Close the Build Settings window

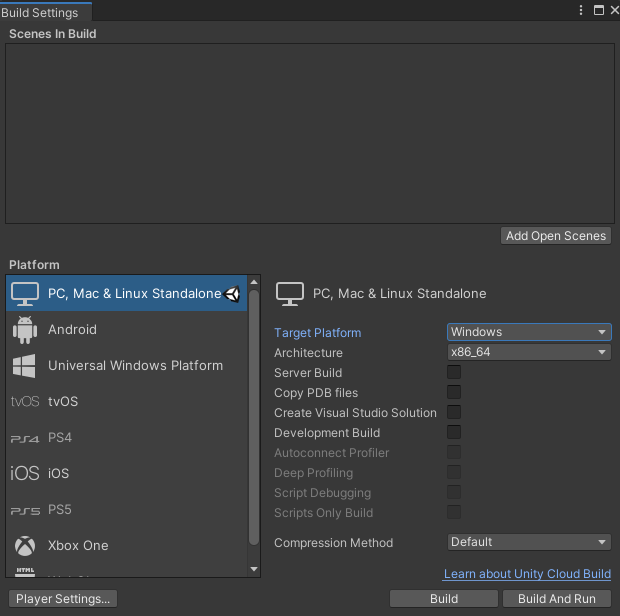click(615, 10)
